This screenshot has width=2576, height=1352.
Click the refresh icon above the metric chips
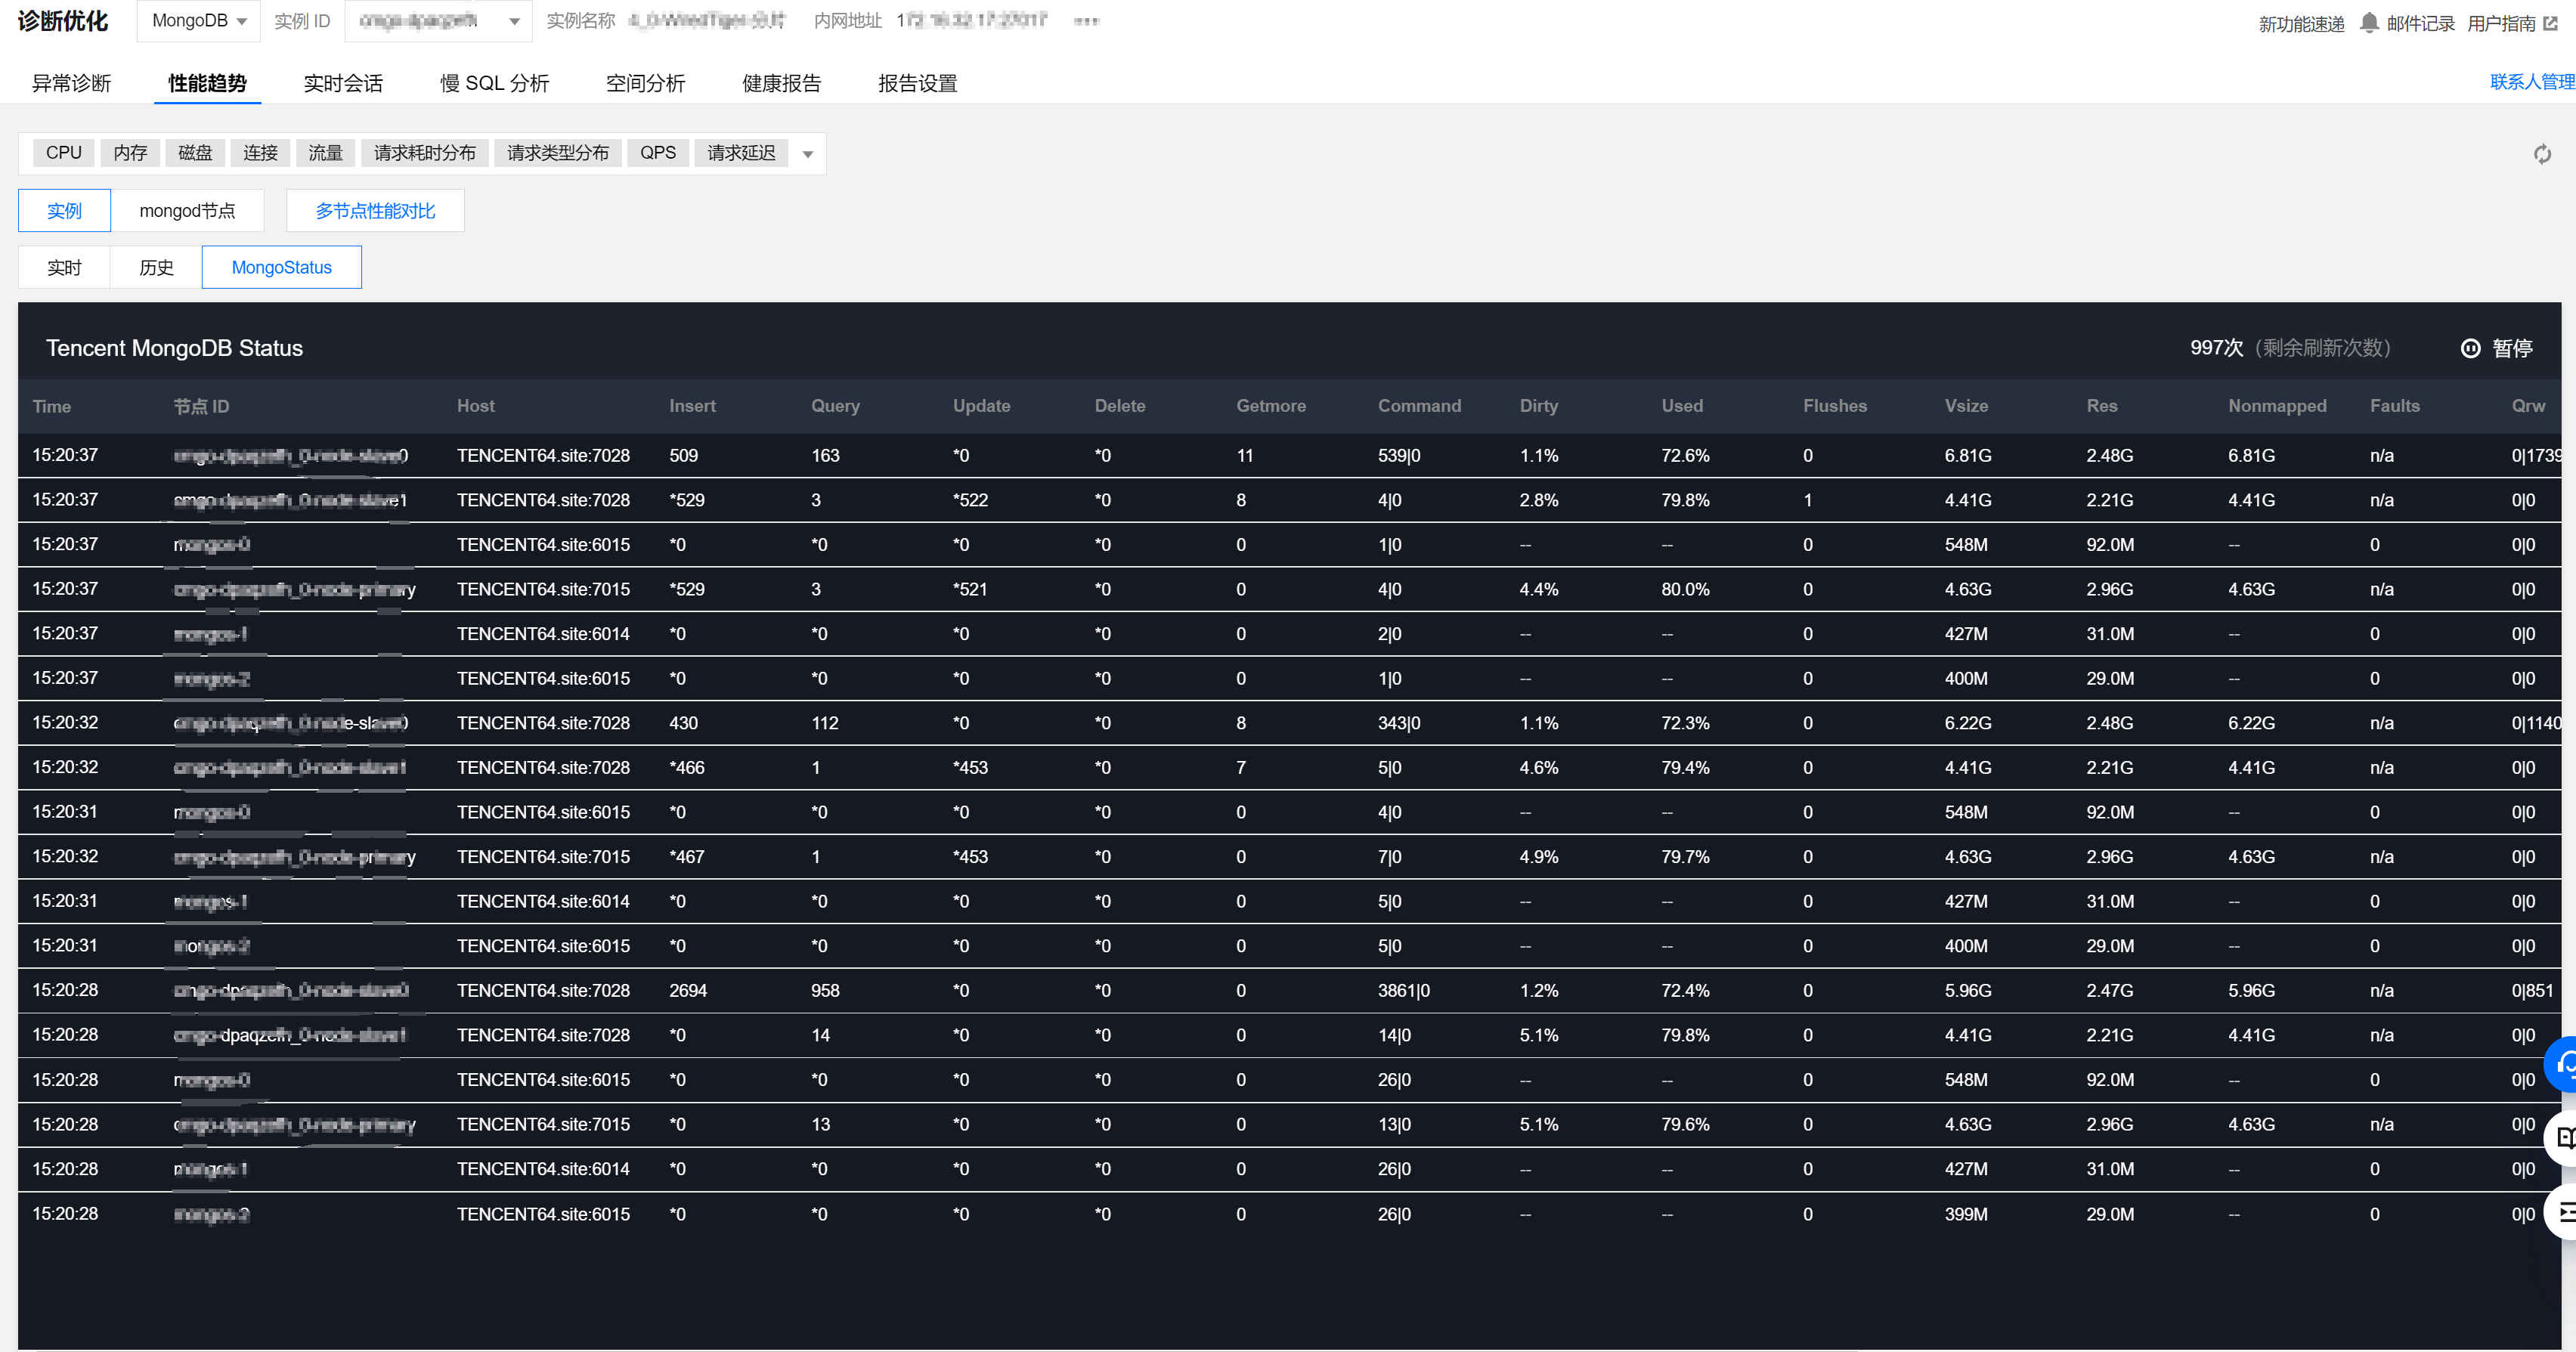coord(2543,154)
